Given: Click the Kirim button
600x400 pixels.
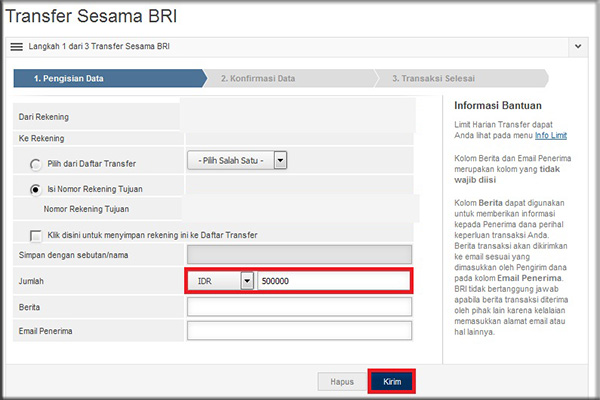Looking at the screenshot, I should (x=392, y=381).
